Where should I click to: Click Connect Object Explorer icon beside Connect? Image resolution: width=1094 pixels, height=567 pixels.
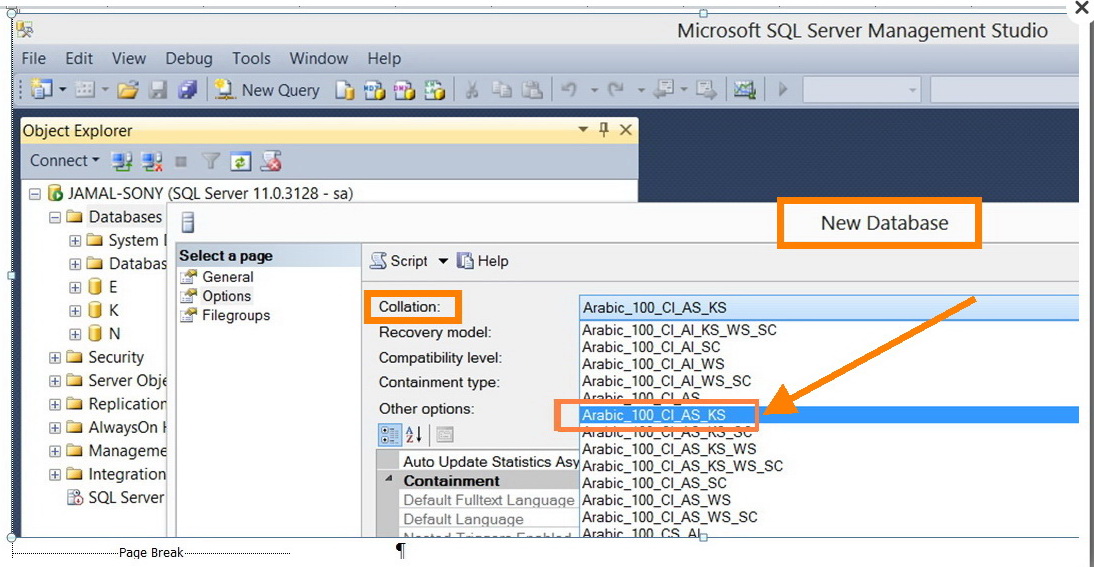122,162
